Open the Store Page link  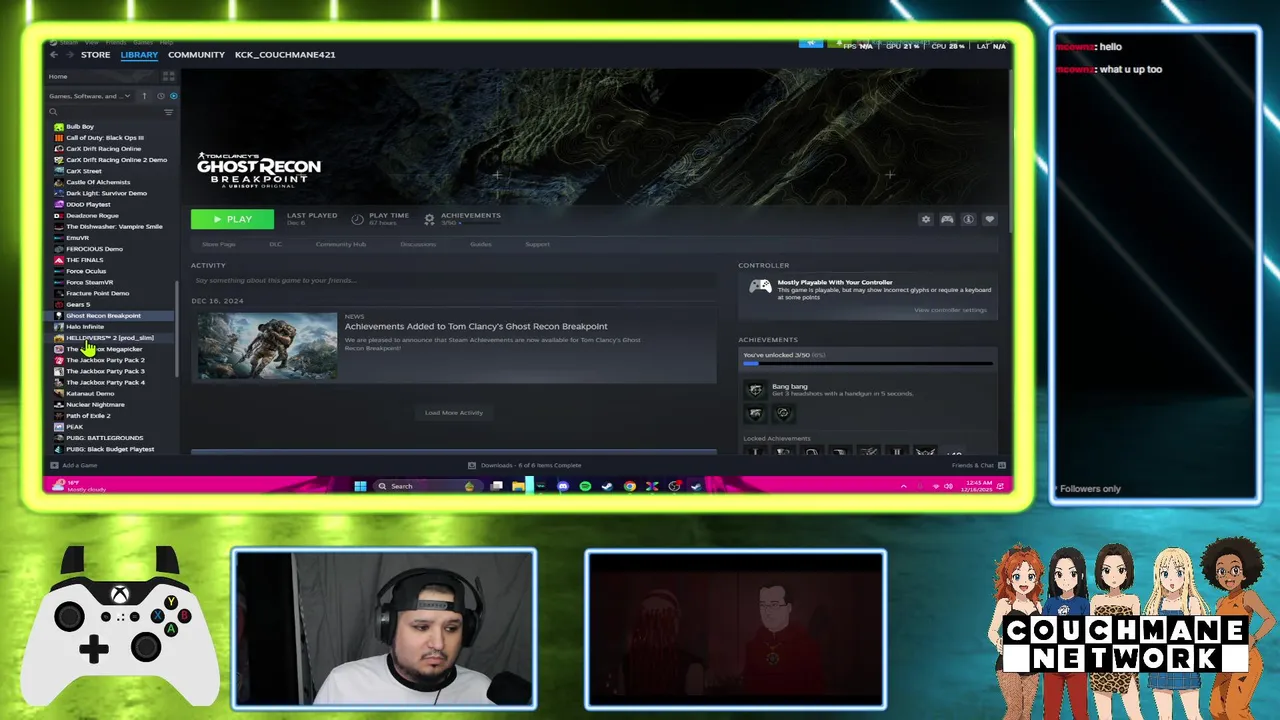pos(219,244)
